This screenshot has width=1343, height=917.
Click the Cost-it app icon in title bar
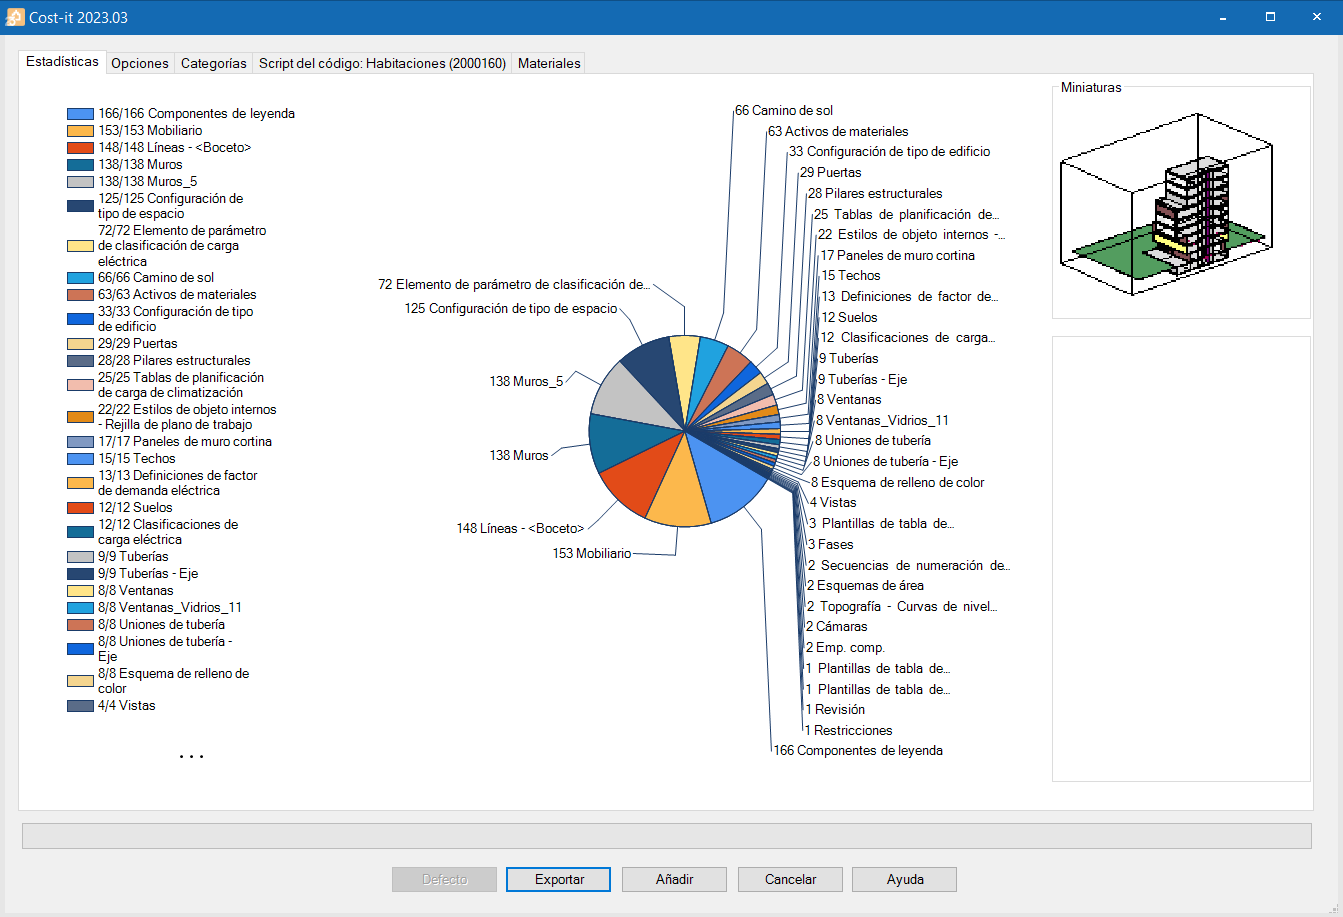16,17
